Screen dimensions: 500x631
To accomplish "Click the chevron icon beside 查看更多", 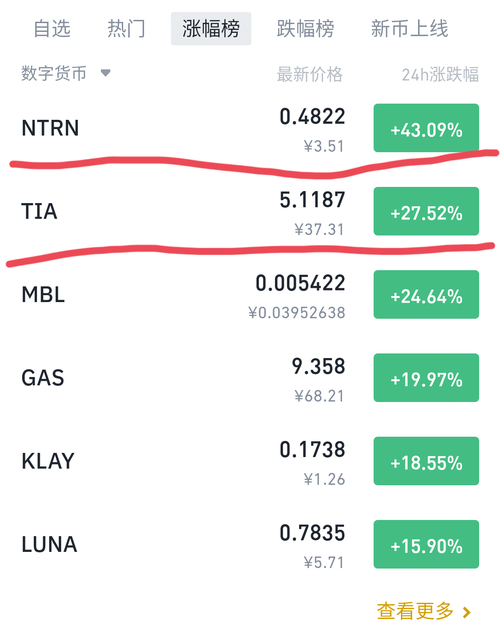I will 467,612.
